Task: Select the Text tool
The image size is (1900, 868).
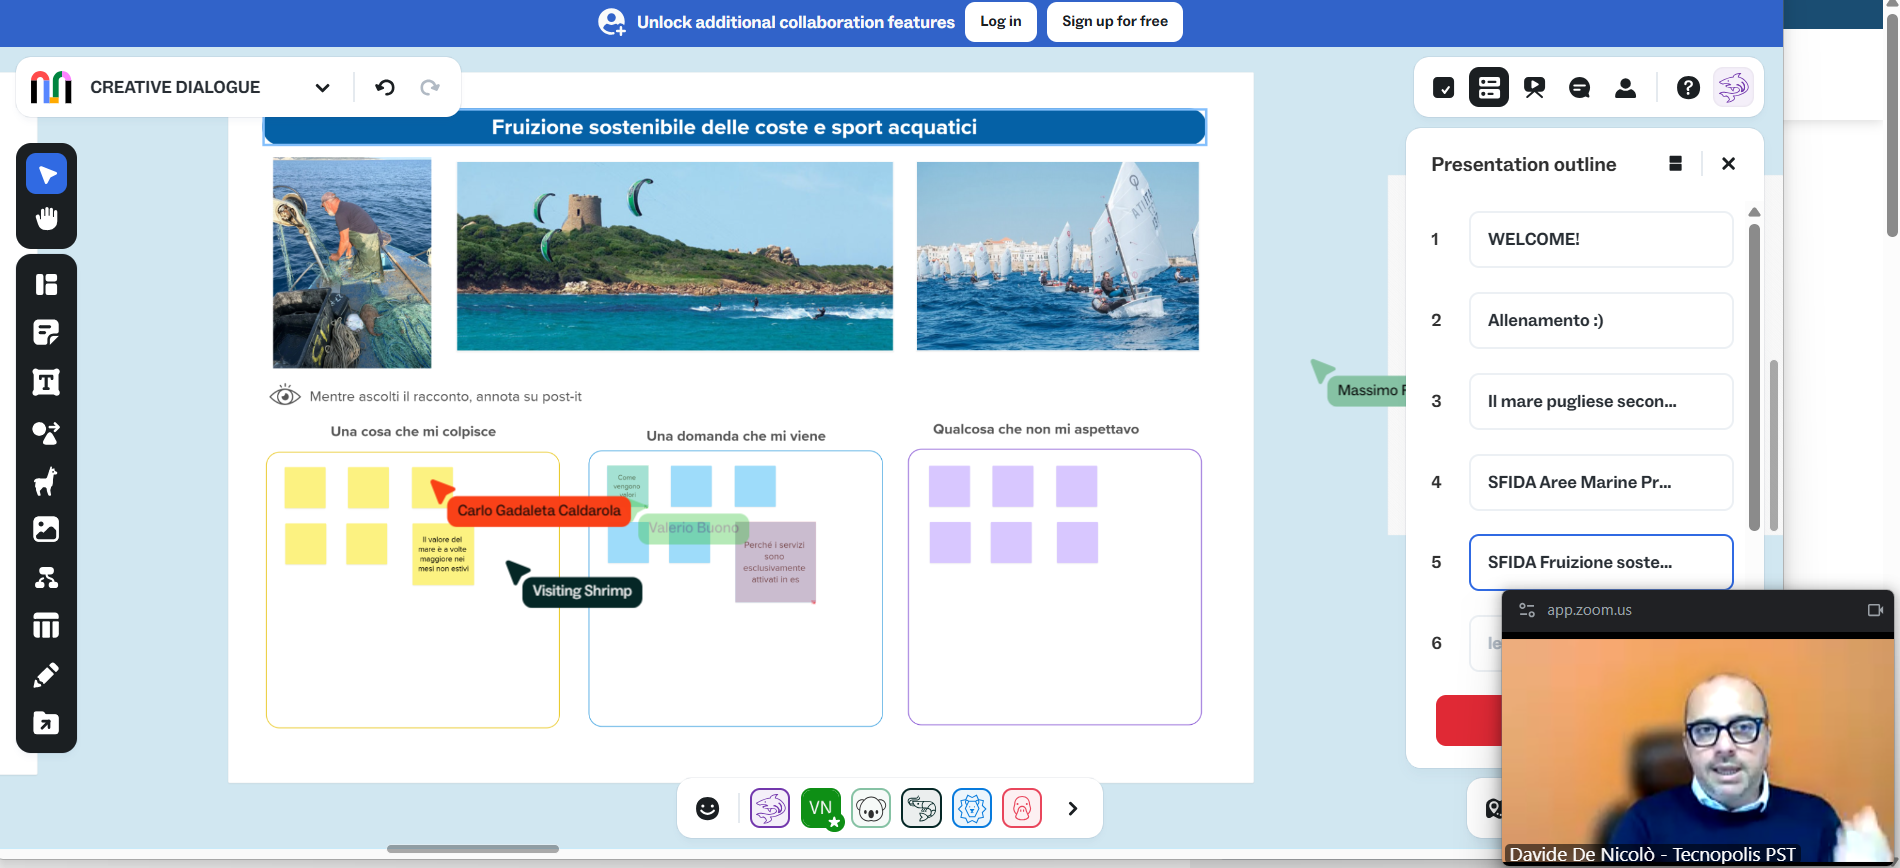Action: 46,382
